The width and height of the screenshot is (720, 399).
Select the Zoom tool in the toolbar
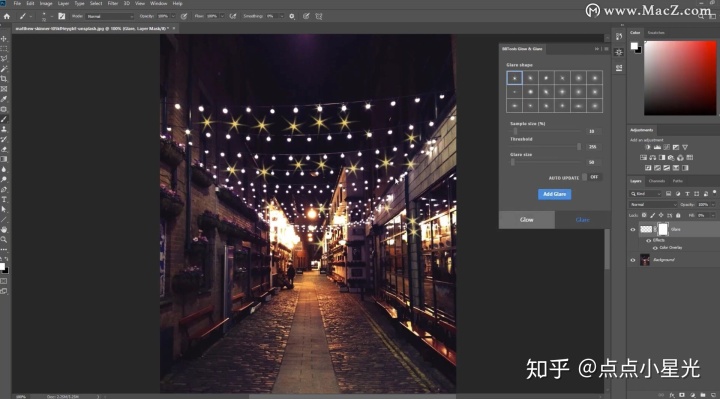point(4,240)
